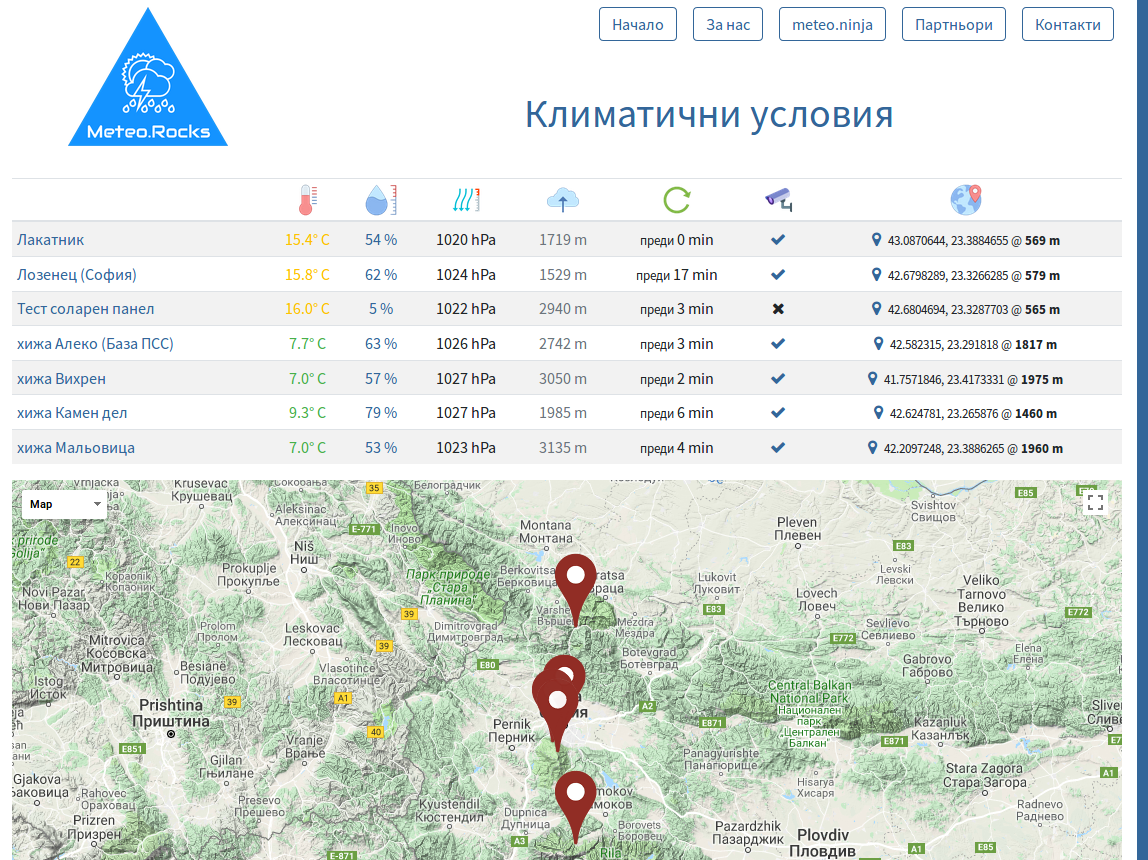
Task: Click the cloud base altitude icon
Action: tap(563, 200)
